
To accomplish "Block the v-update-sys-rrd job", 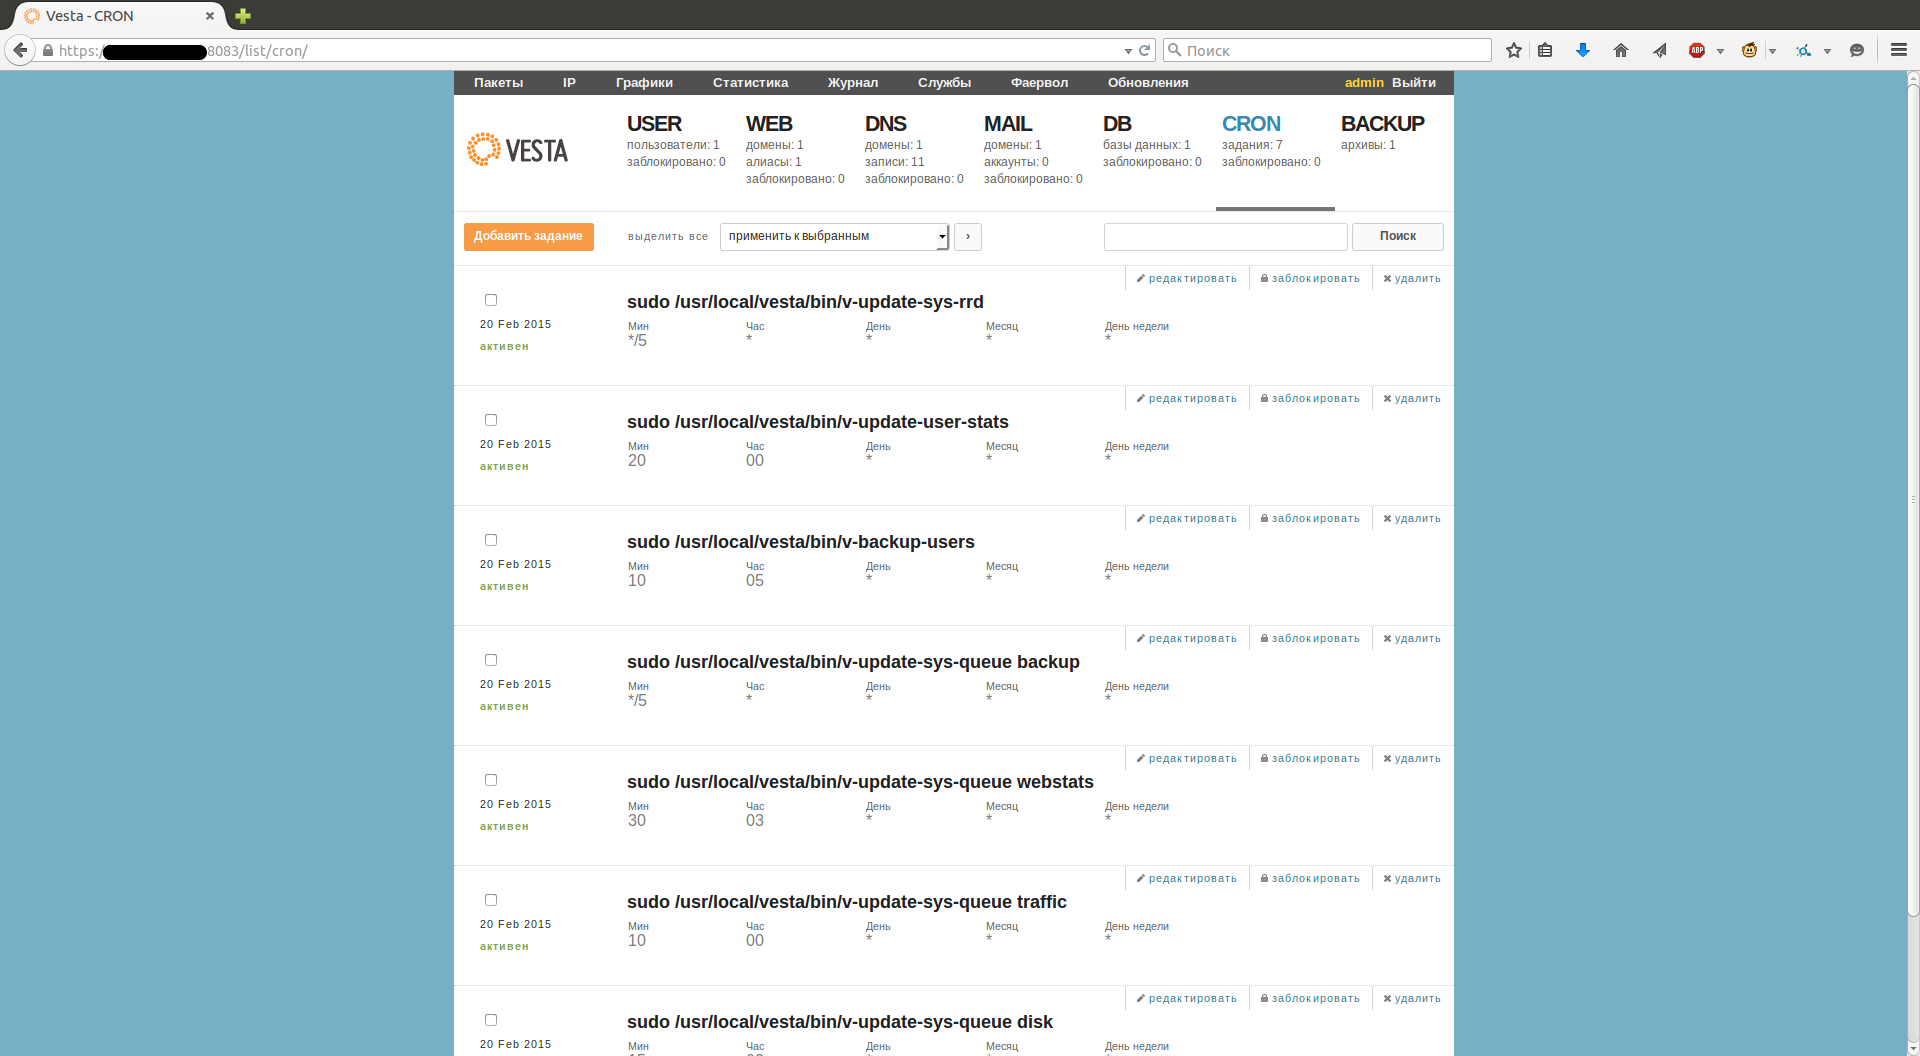I will coord(1310,279).
